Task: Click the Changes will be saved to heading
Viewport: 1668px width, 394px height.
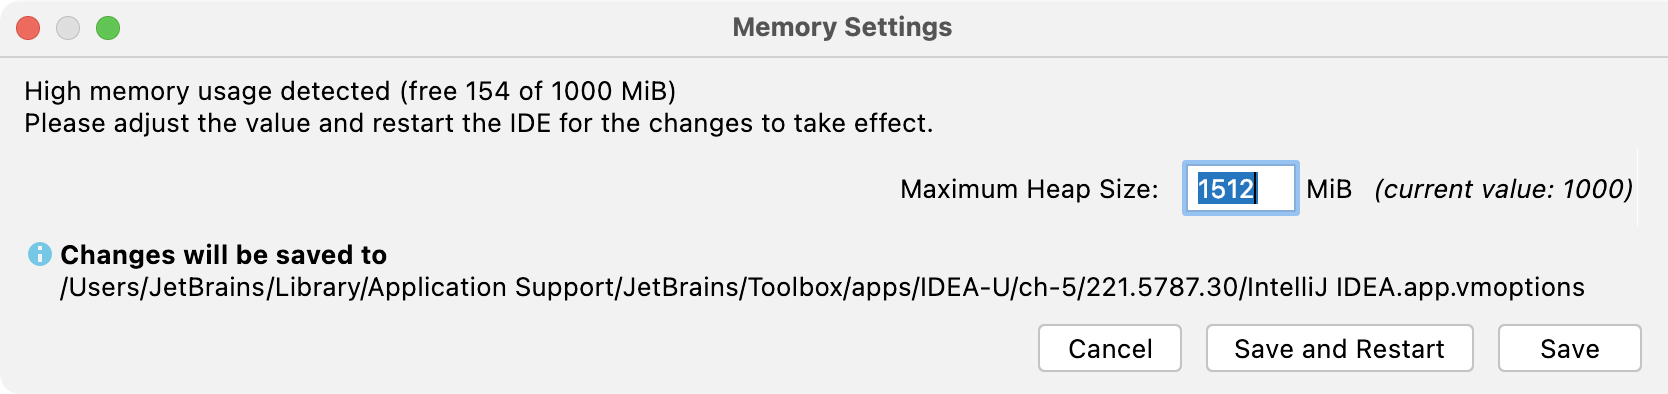Action: [224, 255]
